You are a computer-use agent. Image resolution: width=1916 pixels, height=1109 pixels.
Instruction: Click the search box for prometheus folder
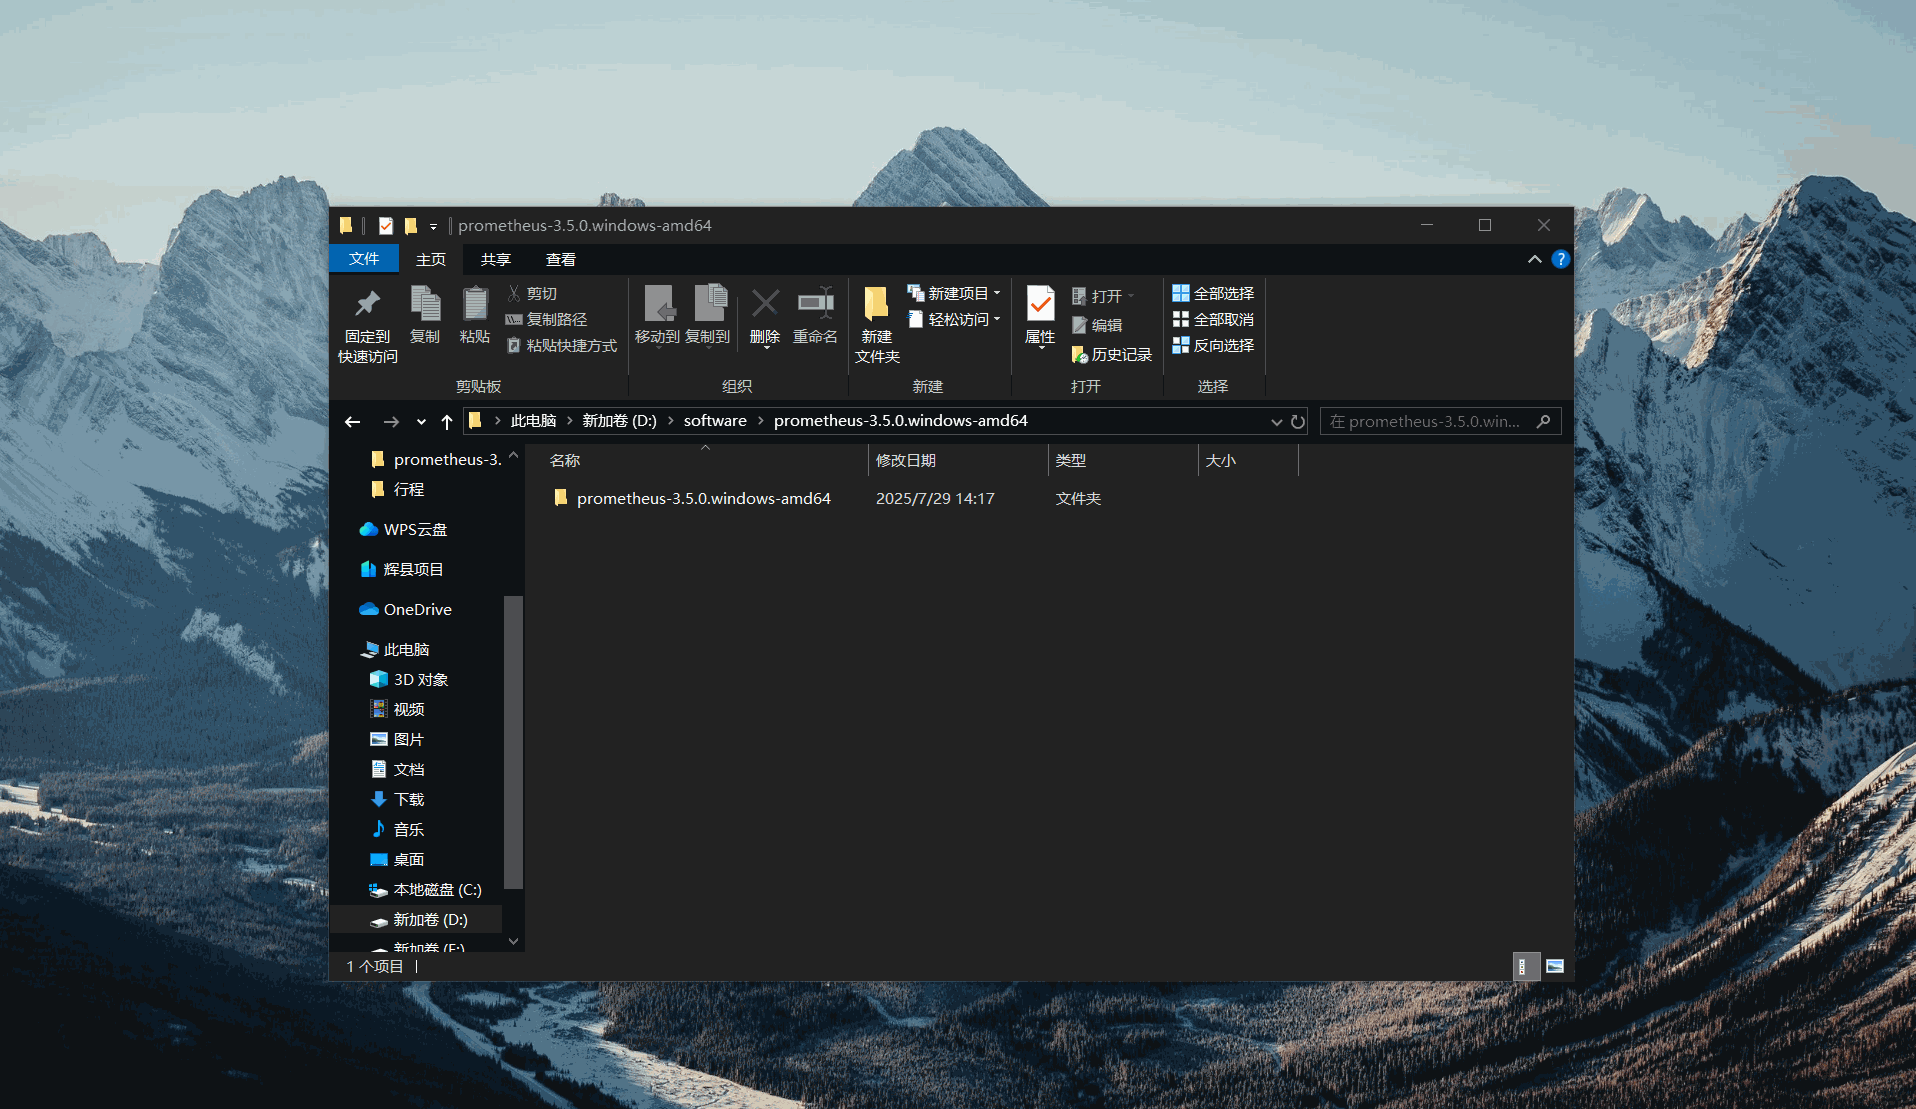pos(1430,422)
